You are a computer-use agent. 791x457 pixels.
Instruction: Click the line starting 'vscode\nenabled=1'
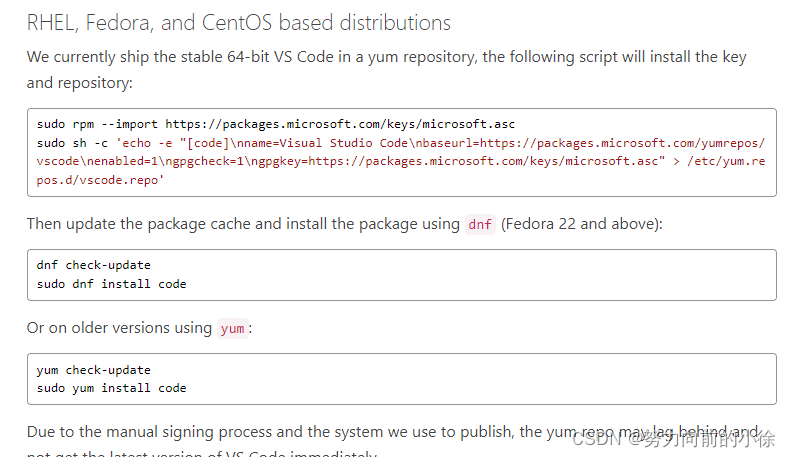(x=401, y=161)
